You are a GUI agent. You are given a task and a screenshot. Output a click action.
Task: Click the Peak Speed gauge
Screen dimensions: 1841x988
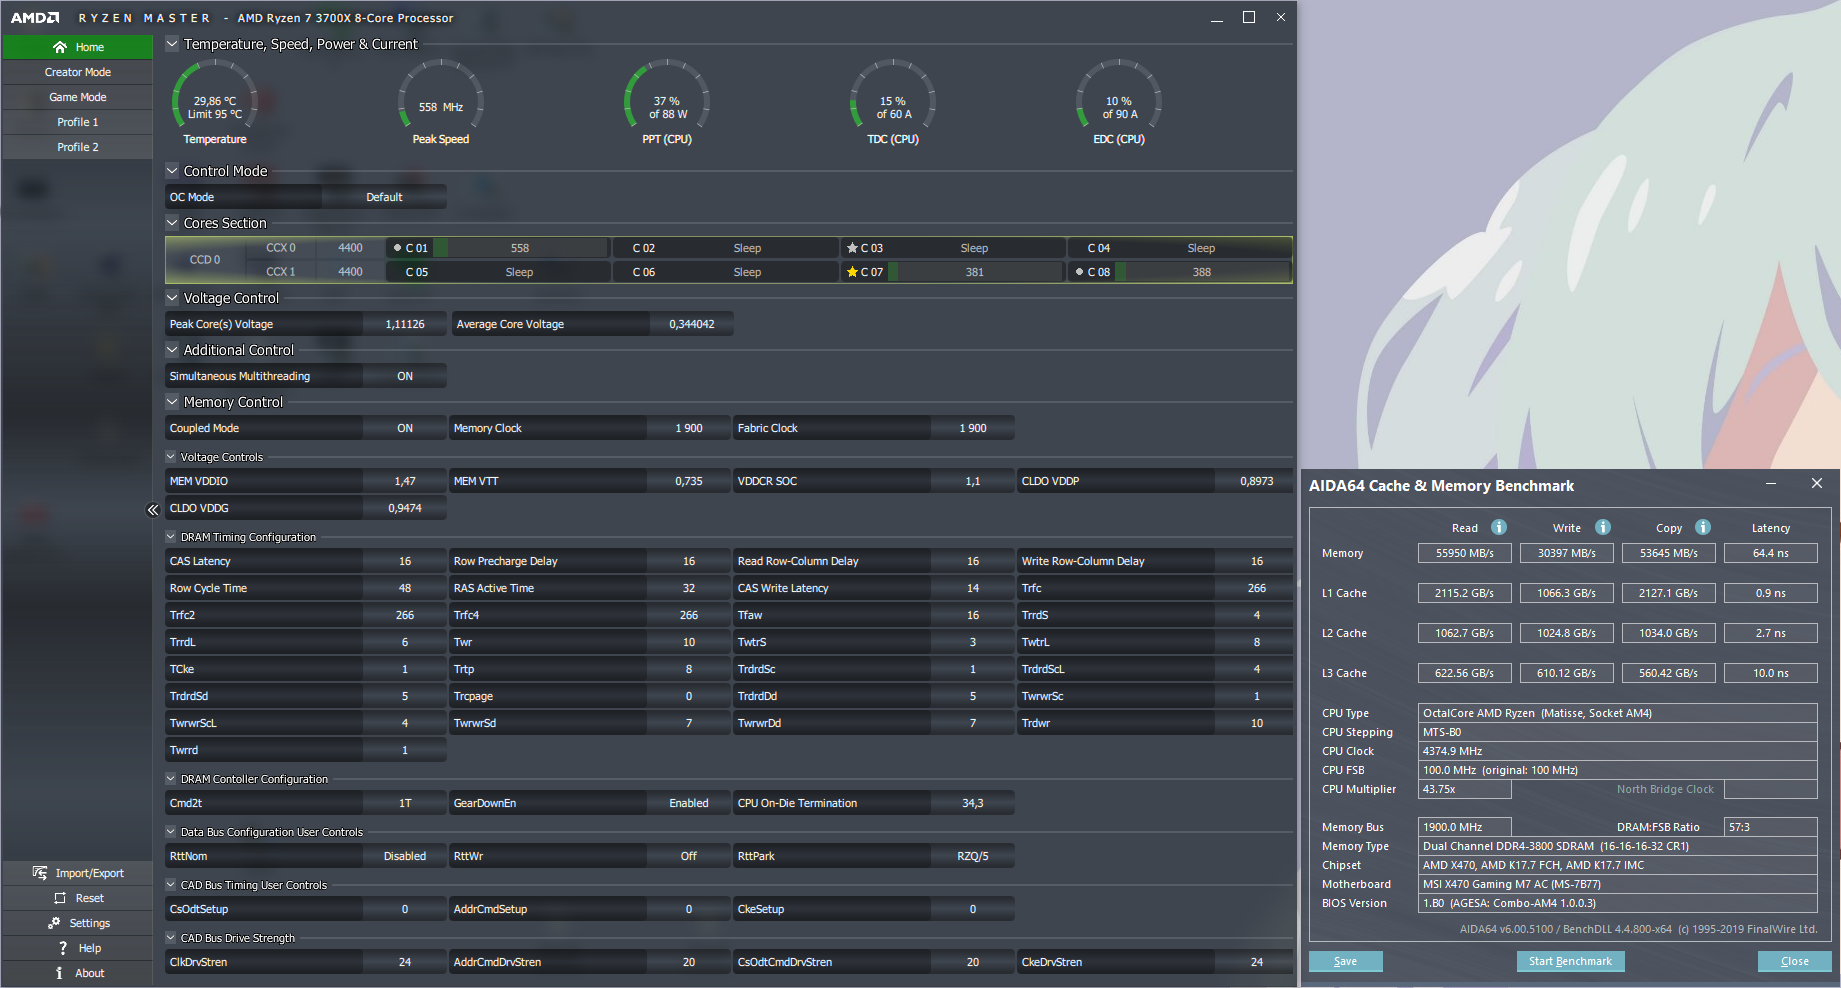pos(441,103)
